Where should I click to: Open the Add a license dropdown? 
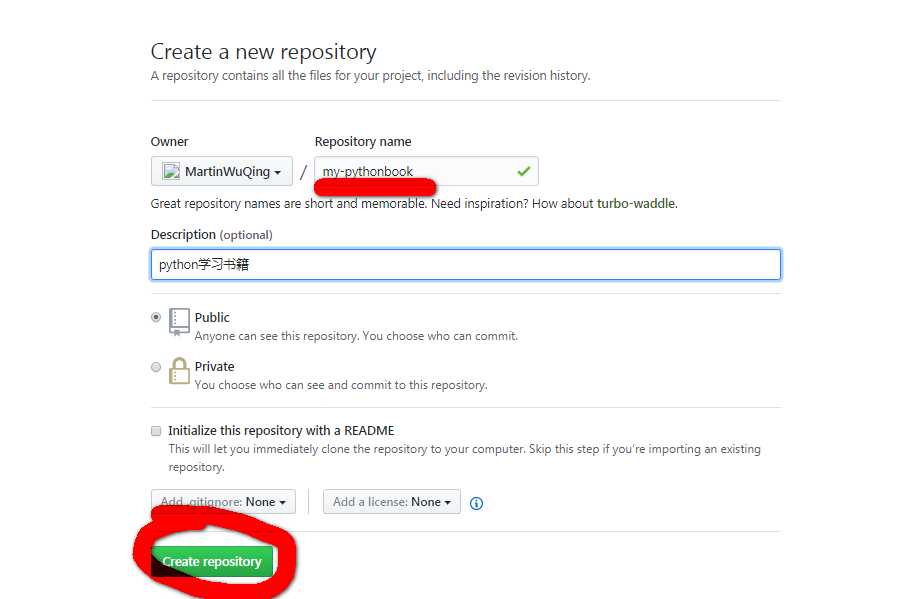click(x=392, y=502)
